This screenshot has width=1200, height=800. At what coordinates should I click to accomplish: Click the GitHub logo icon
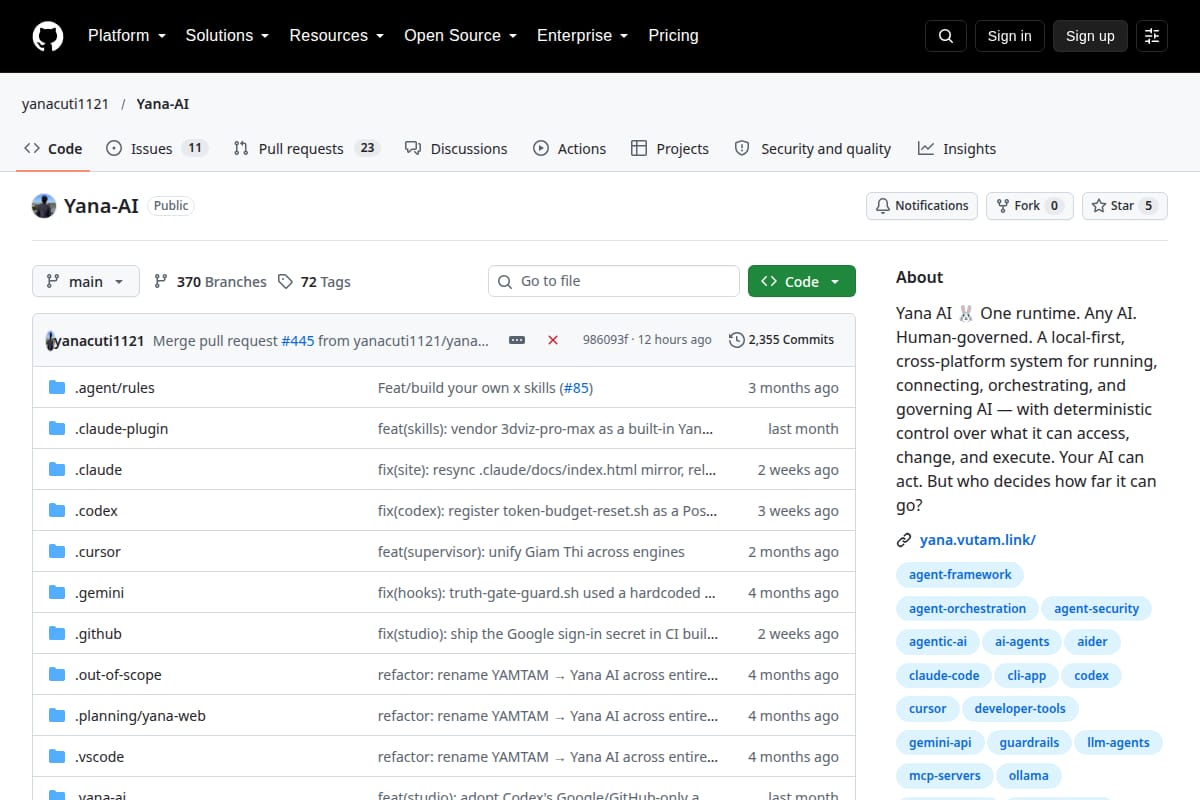48,36
